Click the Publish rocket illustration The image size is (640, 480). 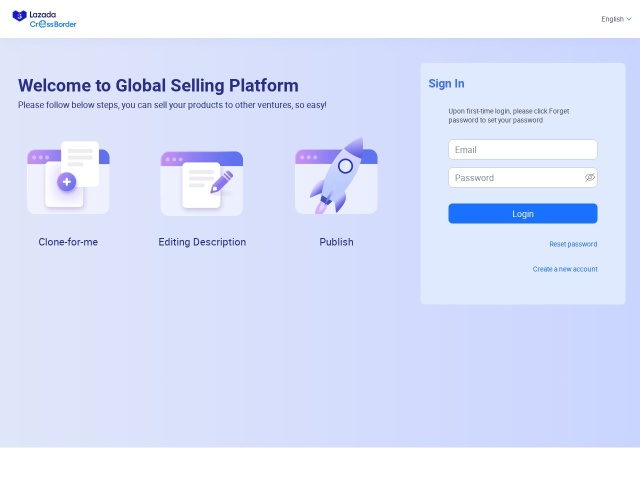coord(336,176)
